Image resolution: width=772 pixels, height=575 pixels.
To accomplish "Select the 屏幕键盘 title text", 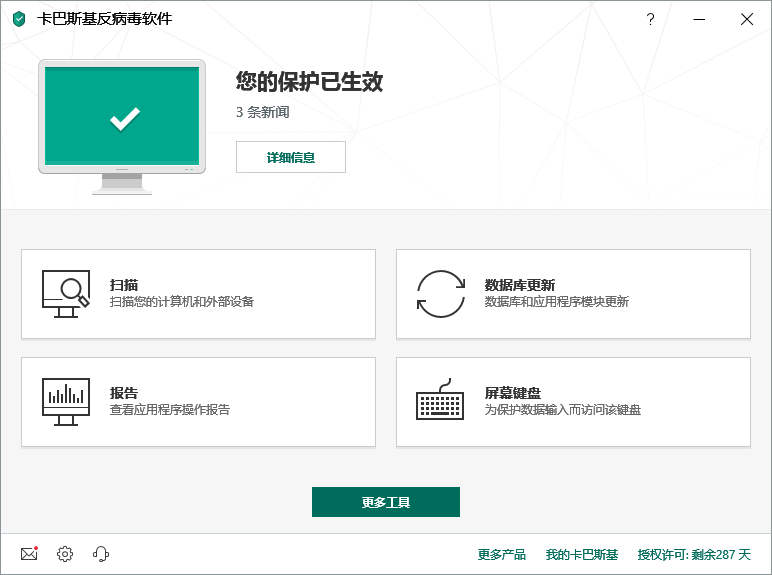I will point(513,393).
